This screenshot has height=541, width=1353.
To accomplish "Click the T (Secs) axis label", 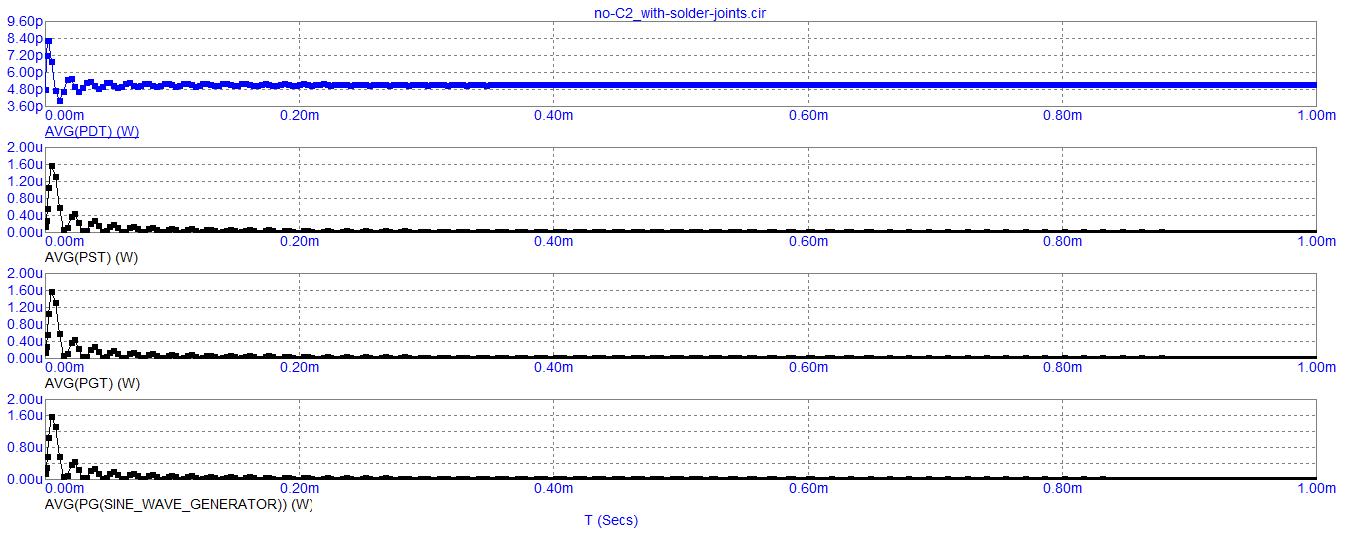I will pyautogui.click(x=610, y=521).
